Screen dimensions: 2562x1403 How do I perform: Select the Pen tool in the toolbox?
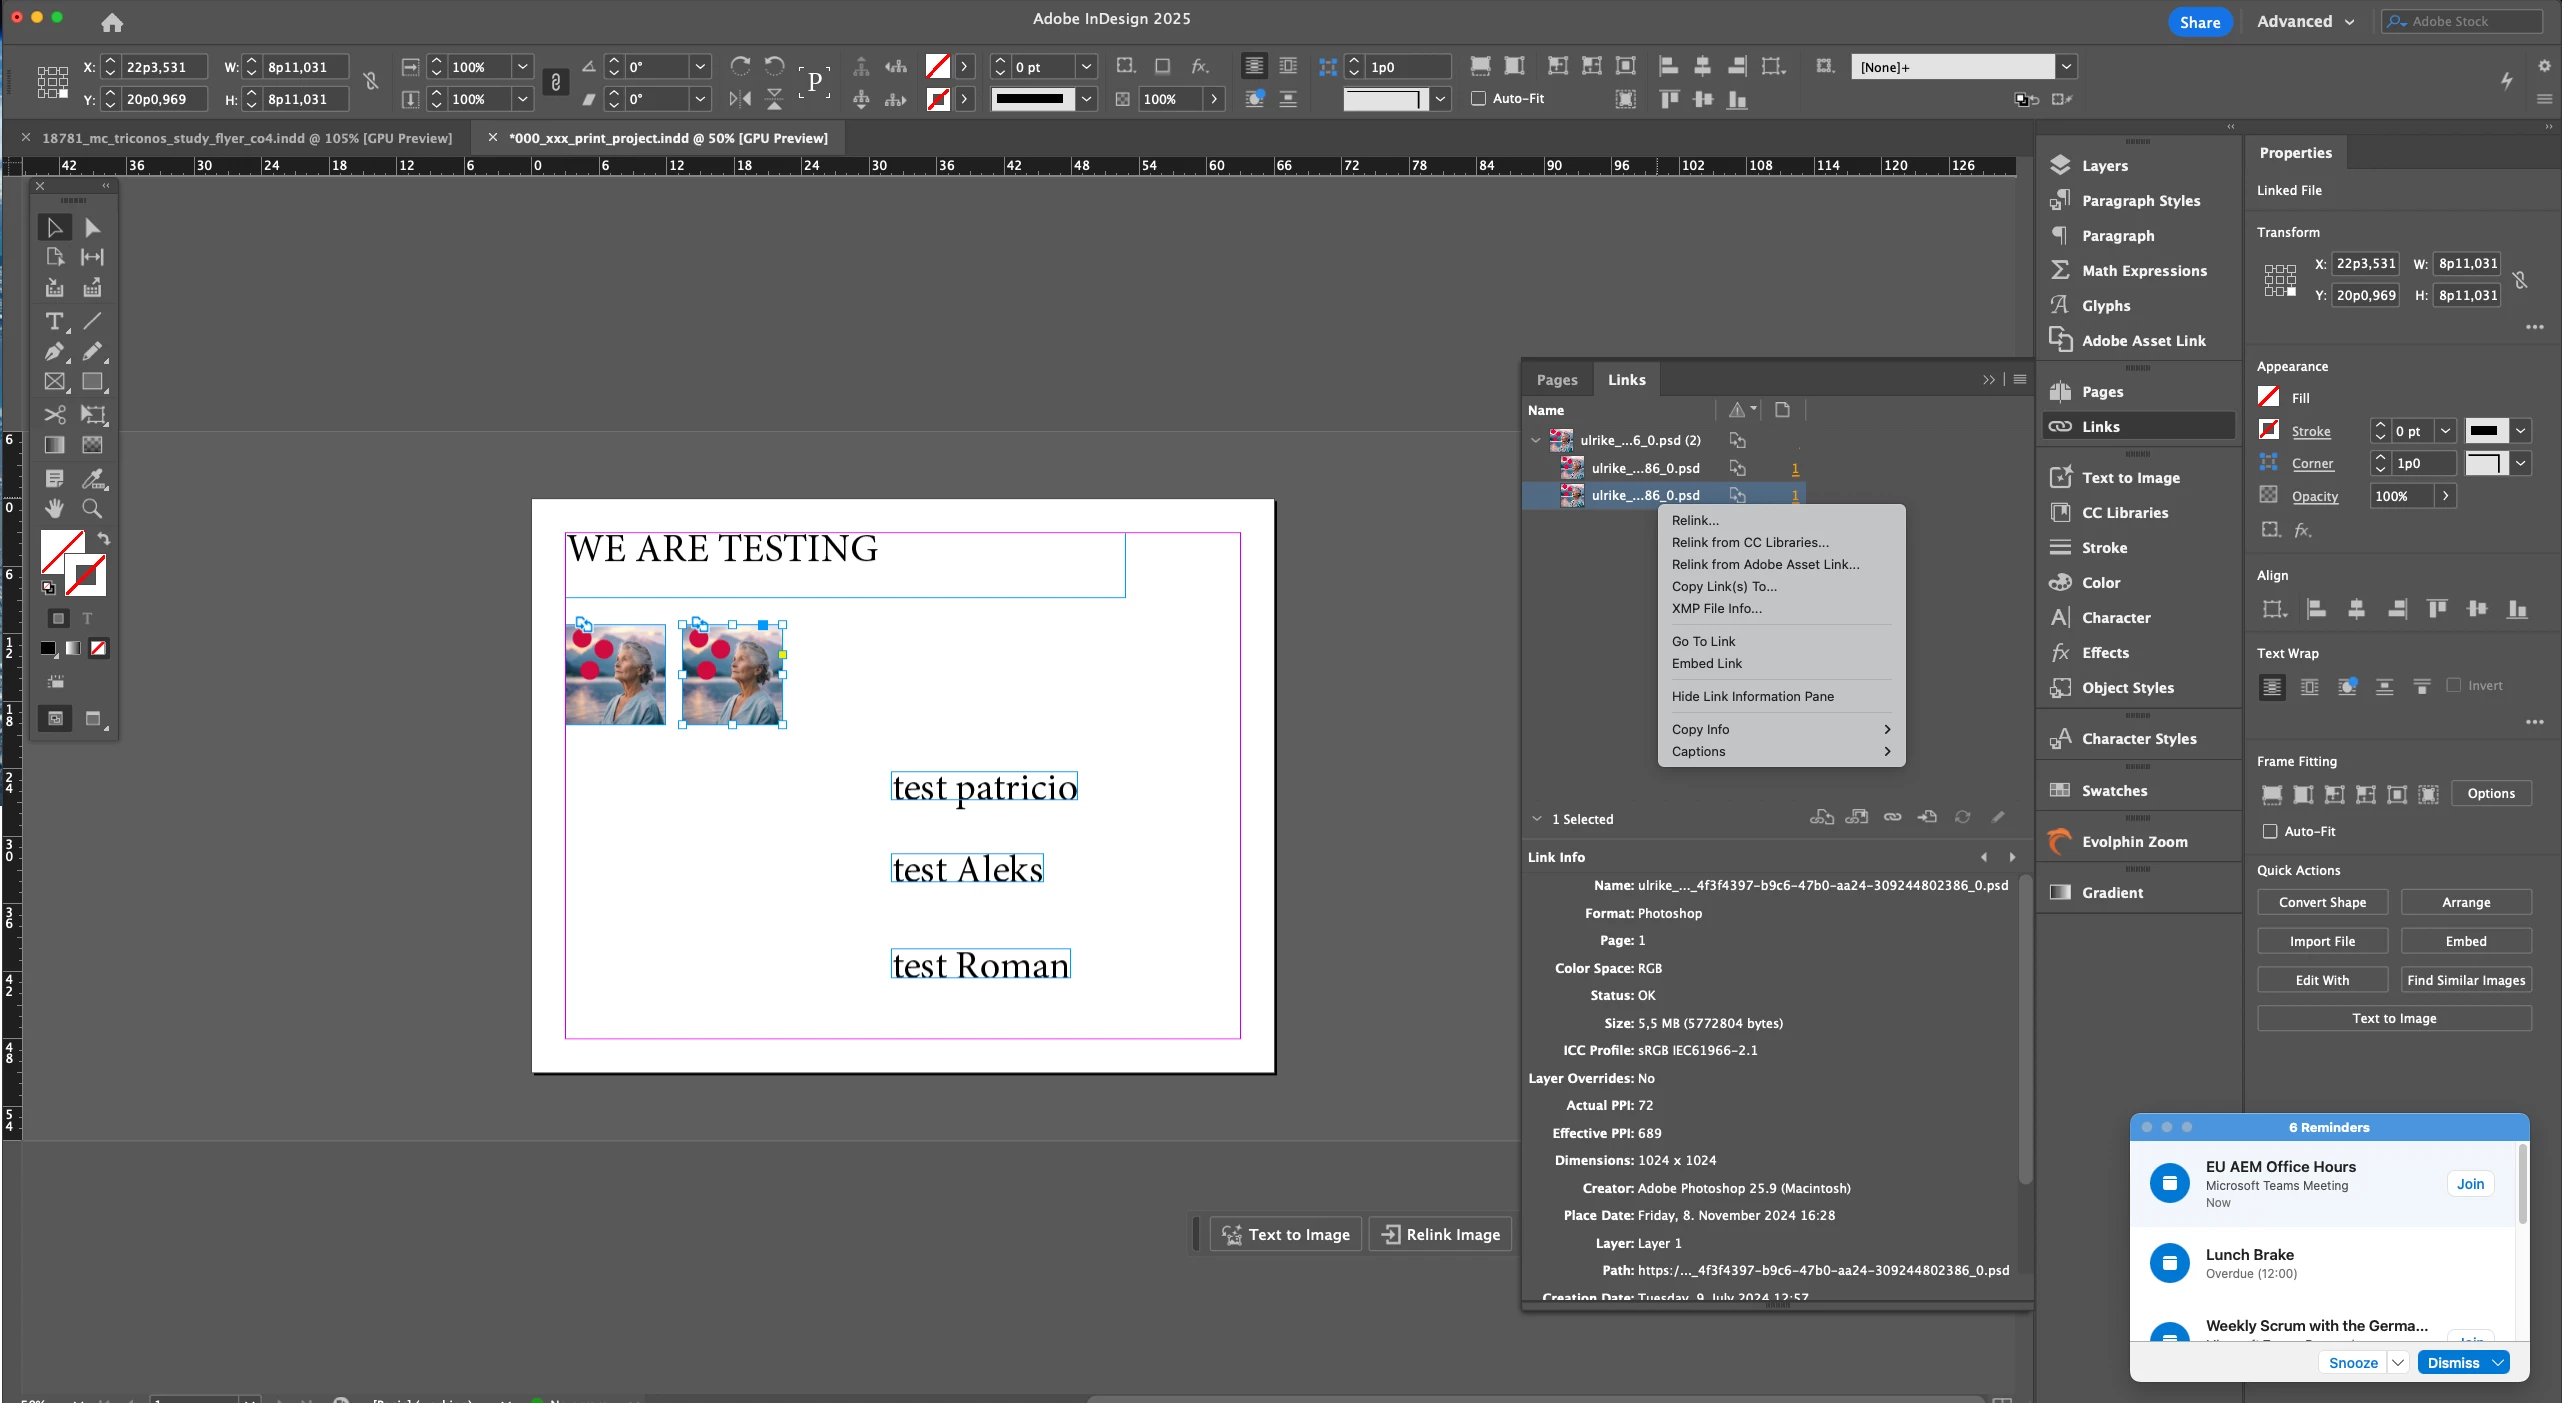point(54,352)
